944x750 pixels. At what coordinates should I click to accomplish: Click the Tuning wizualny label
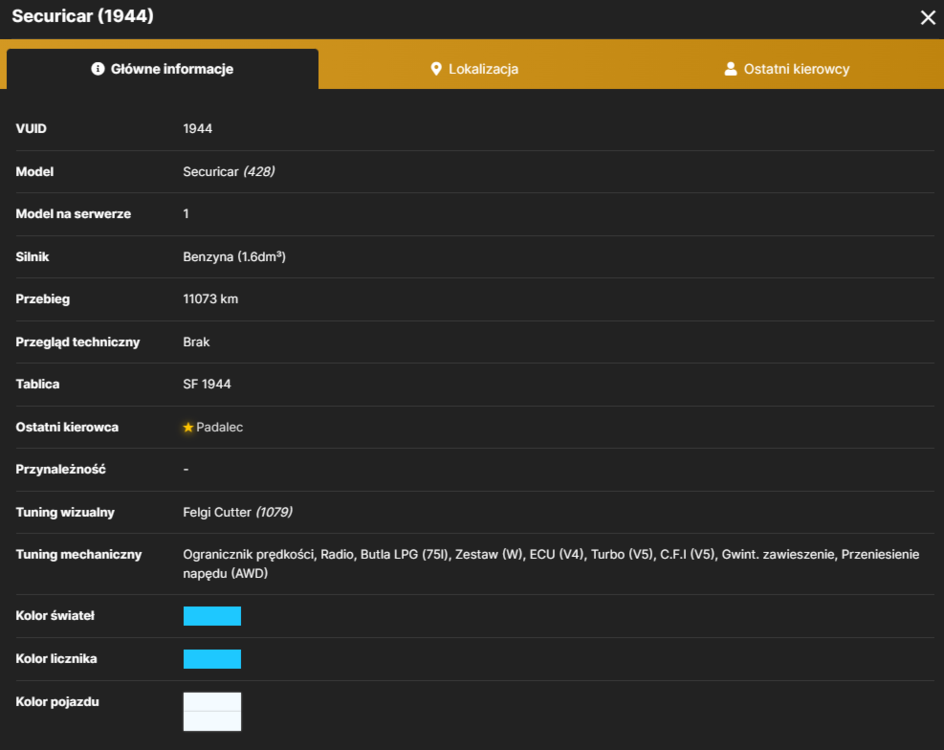(65, 512)
